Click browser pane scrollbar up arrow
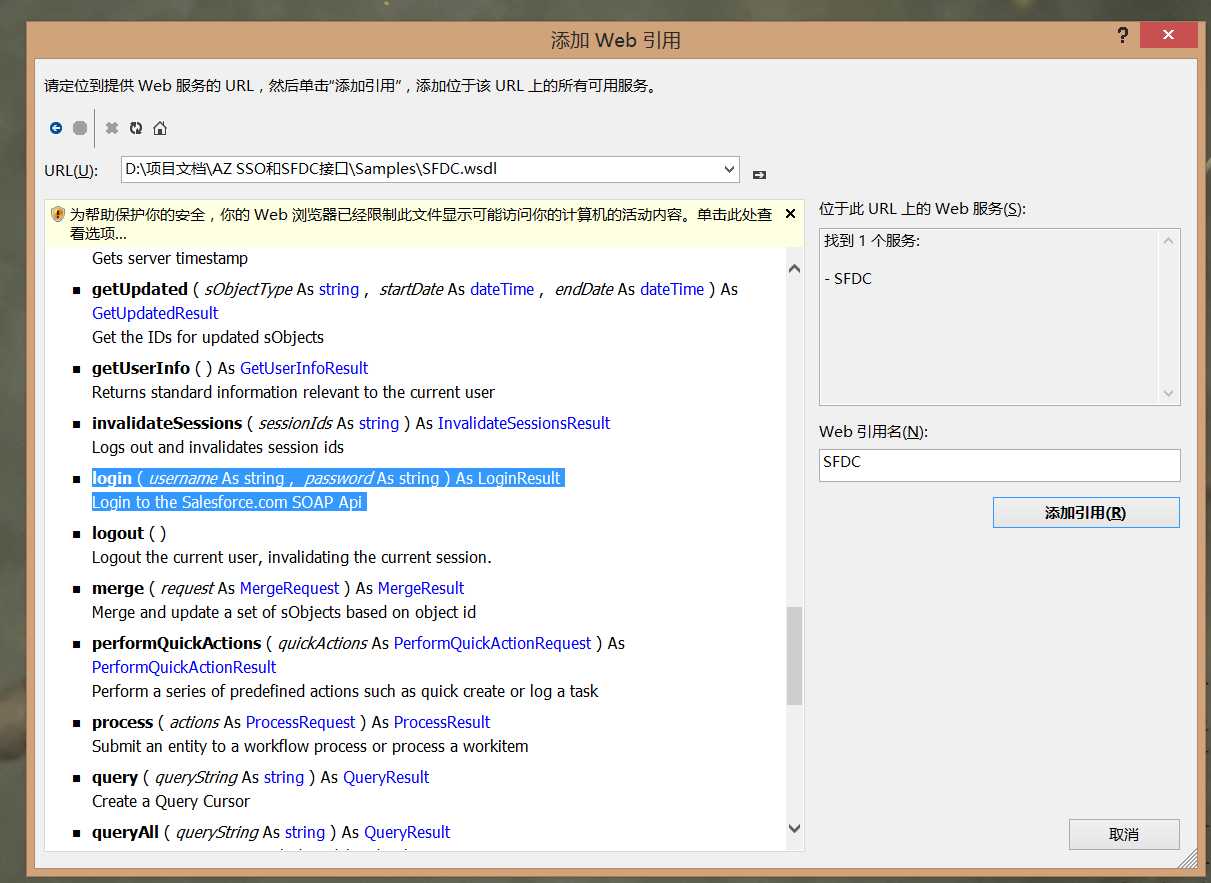This screenshot has height=883, width=1211. 795,269
